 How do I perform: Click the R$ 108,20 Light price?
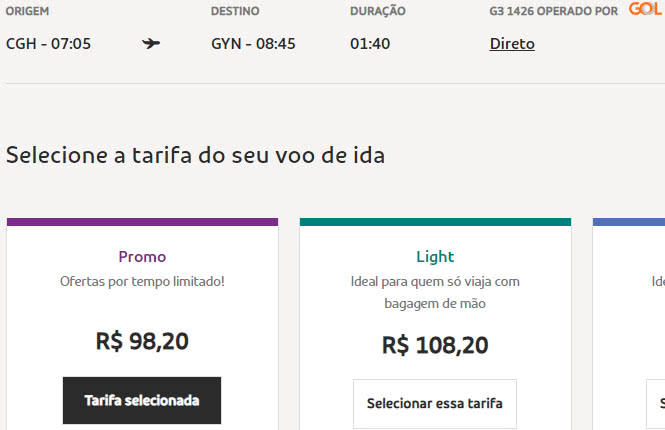pos(435,345)
